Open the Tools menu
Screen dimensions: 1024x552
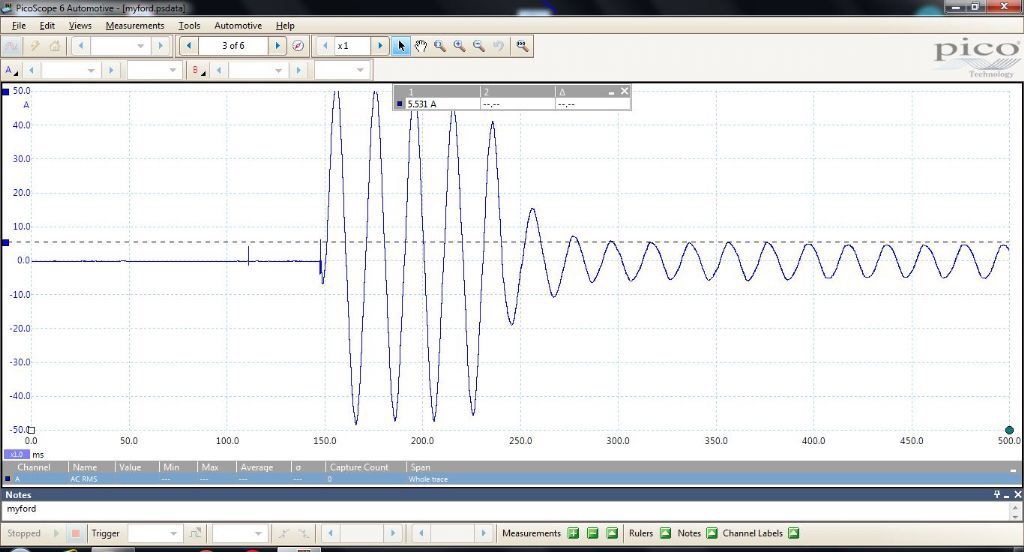pyautogui.click(x=189, y=25)
